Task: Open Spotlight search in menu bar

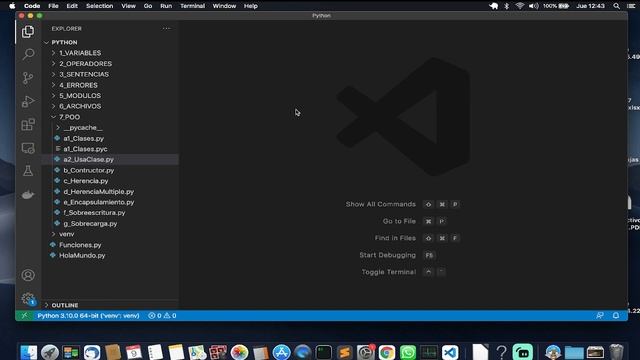Action: pyautogui.click(x=616, y=6)
